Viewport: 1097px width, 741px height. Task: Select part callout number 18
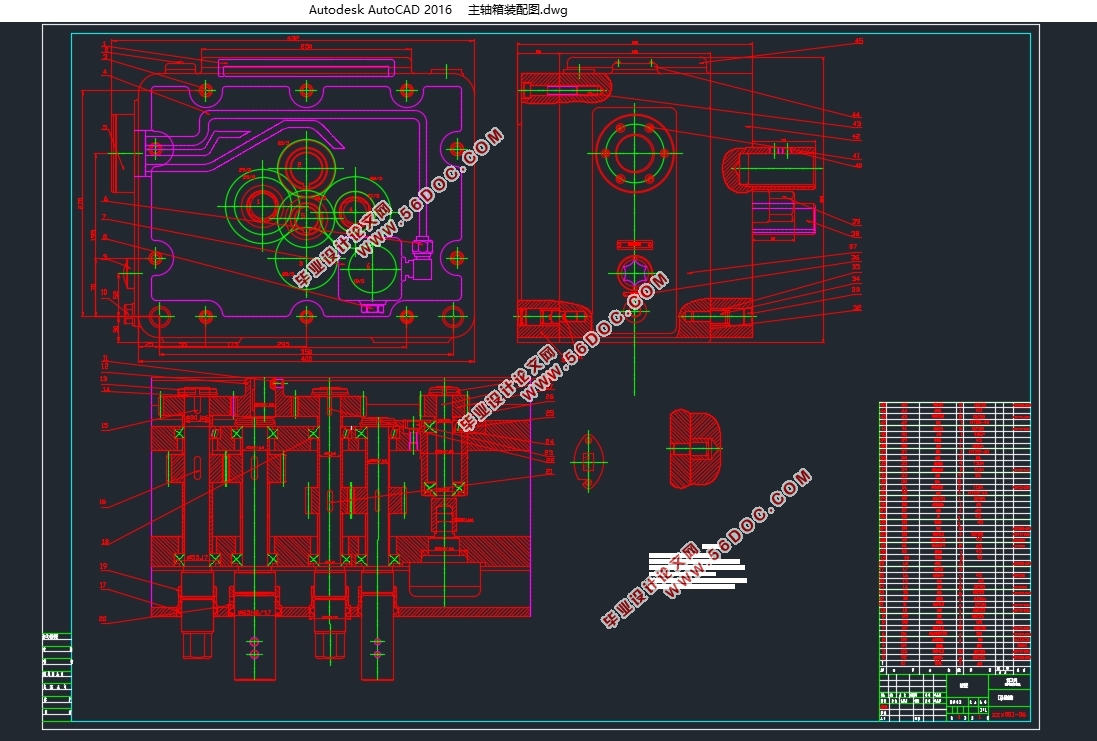[105, 542]
